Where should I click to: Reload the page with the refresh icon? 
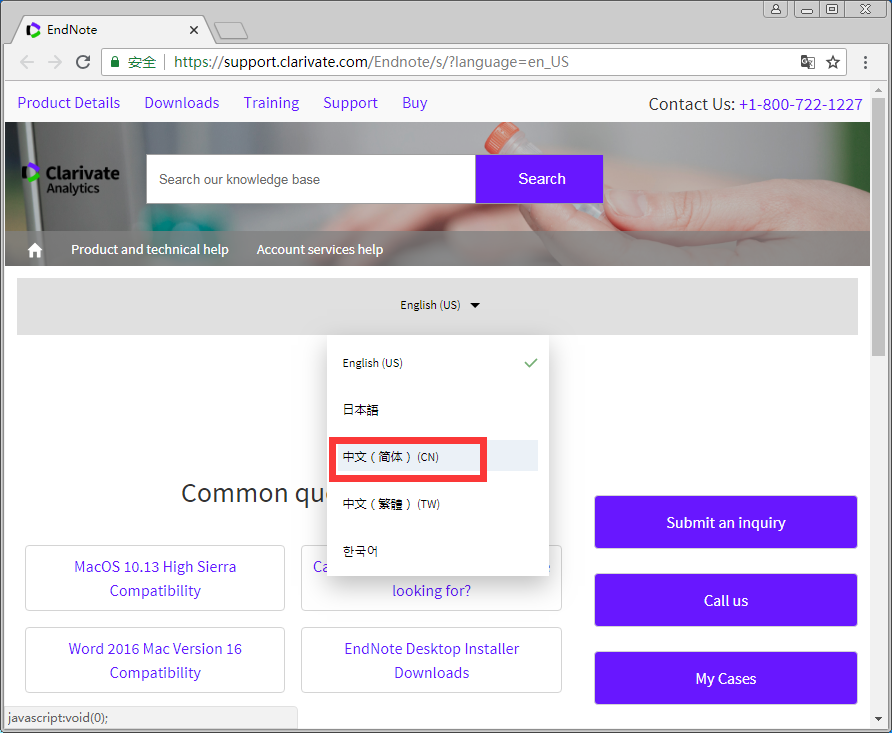click(83, 62)
